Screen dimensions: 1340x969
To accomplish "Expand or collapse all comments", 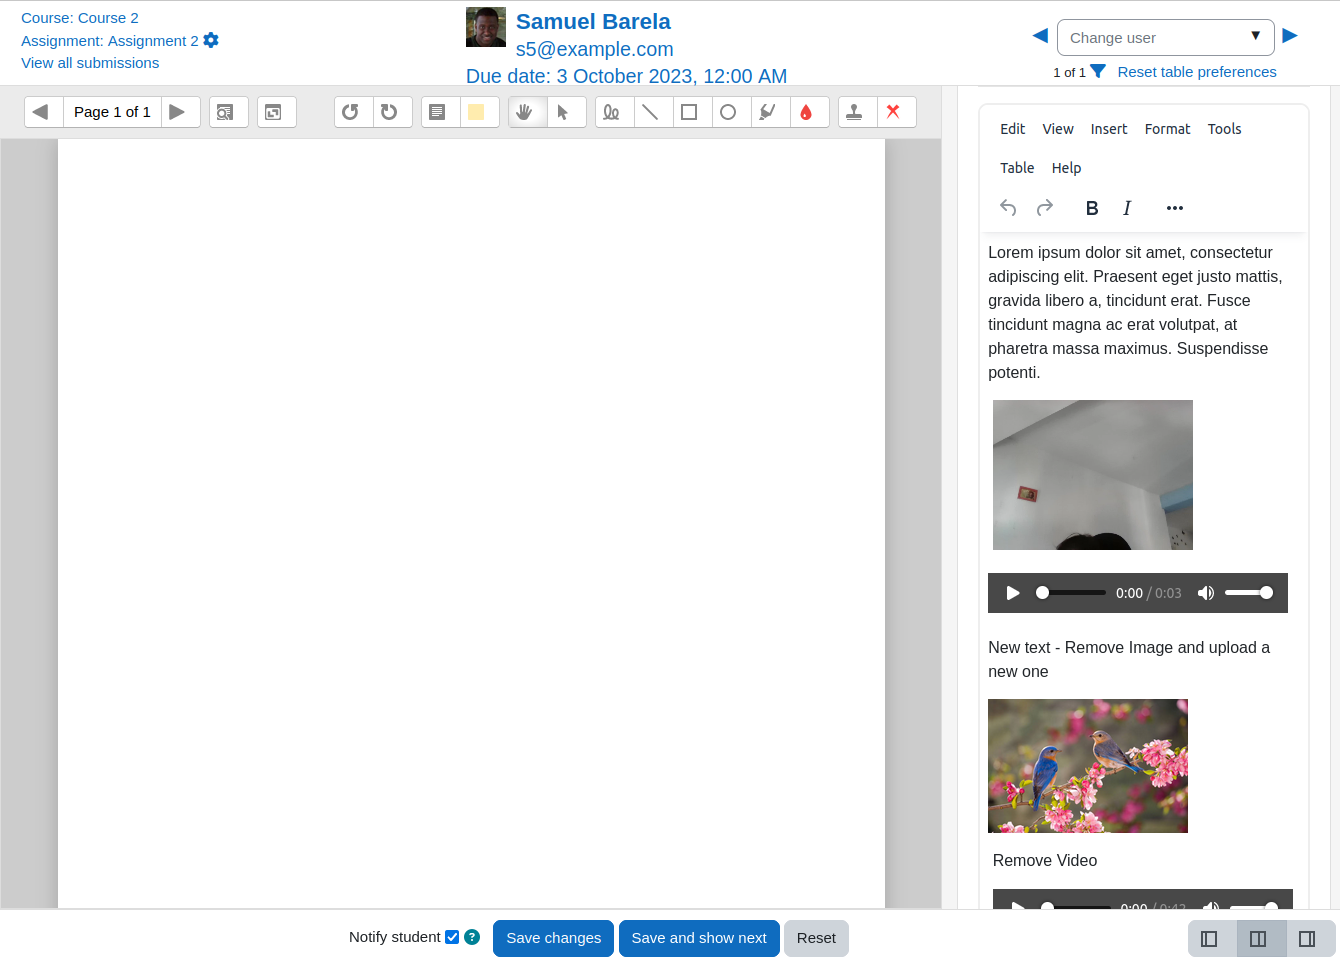I will (x=277, y=112).
